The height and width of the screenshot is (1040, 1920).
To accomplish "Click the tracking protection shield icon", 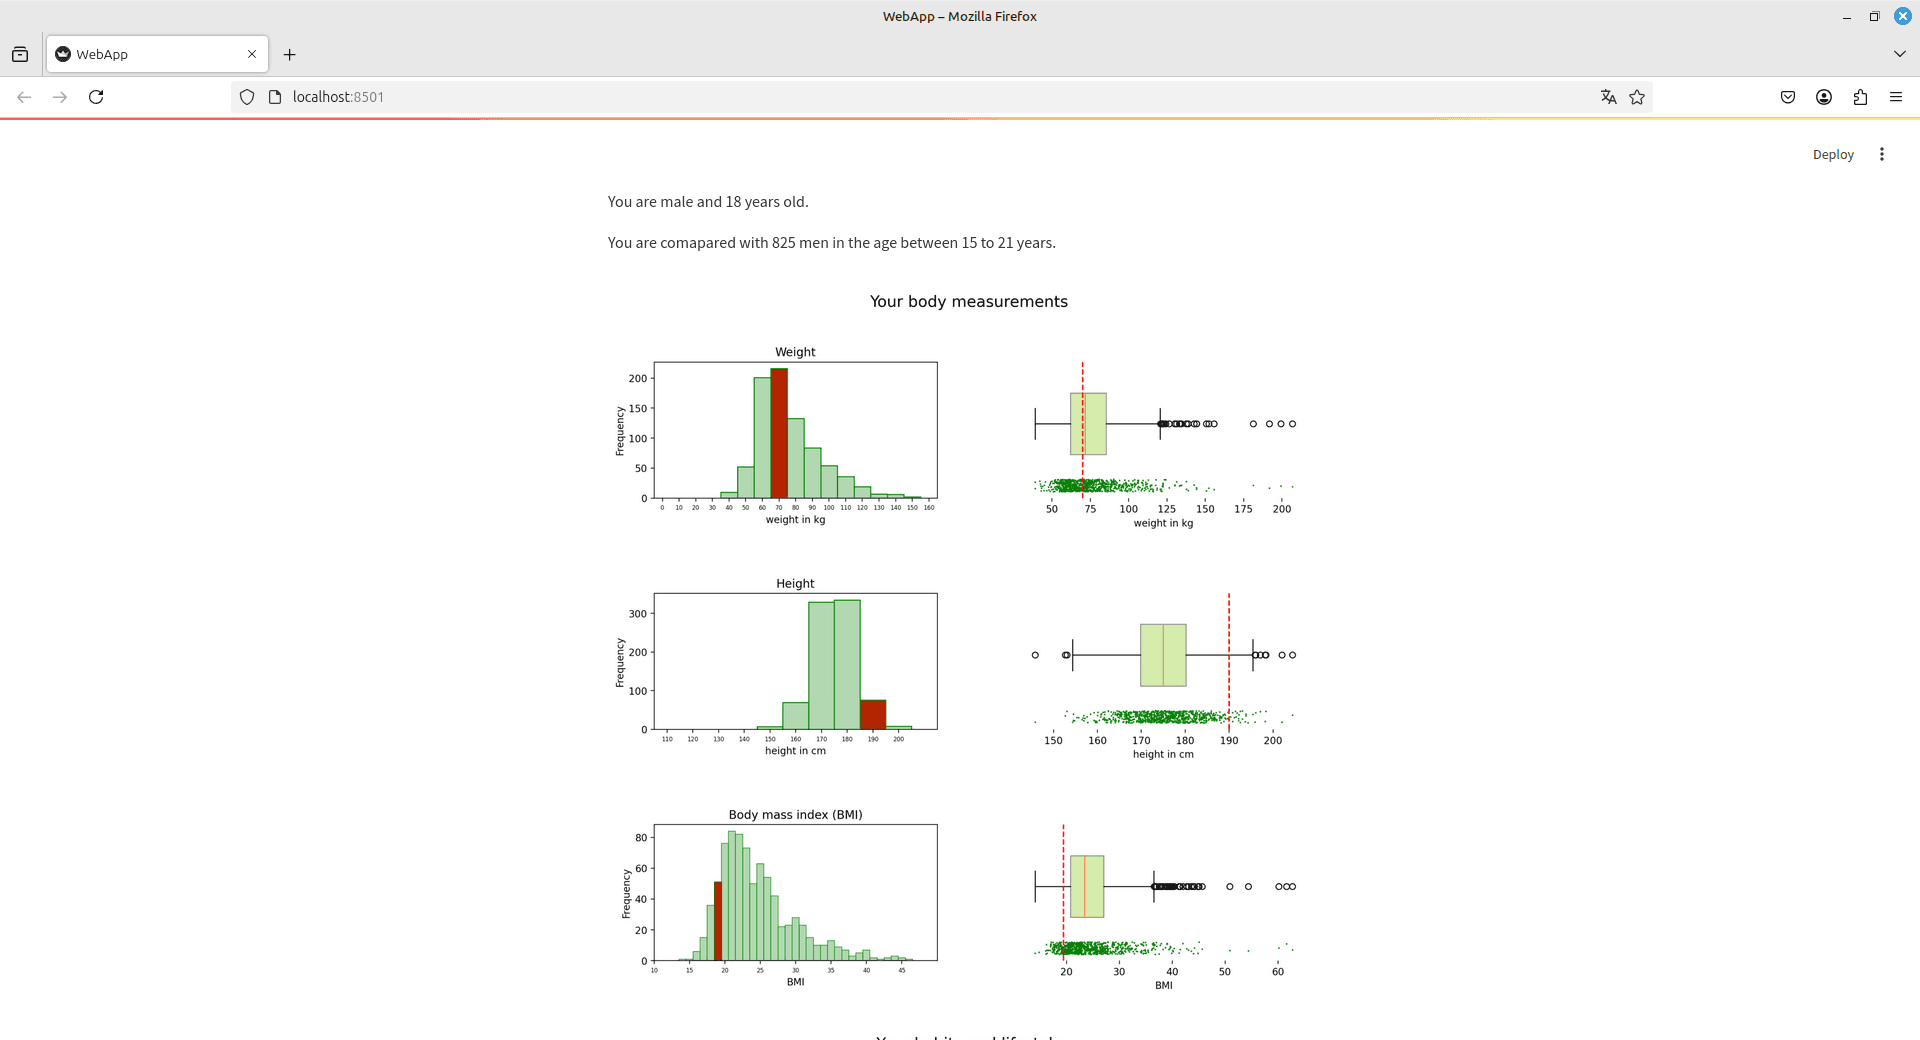I will pos(247,97).
